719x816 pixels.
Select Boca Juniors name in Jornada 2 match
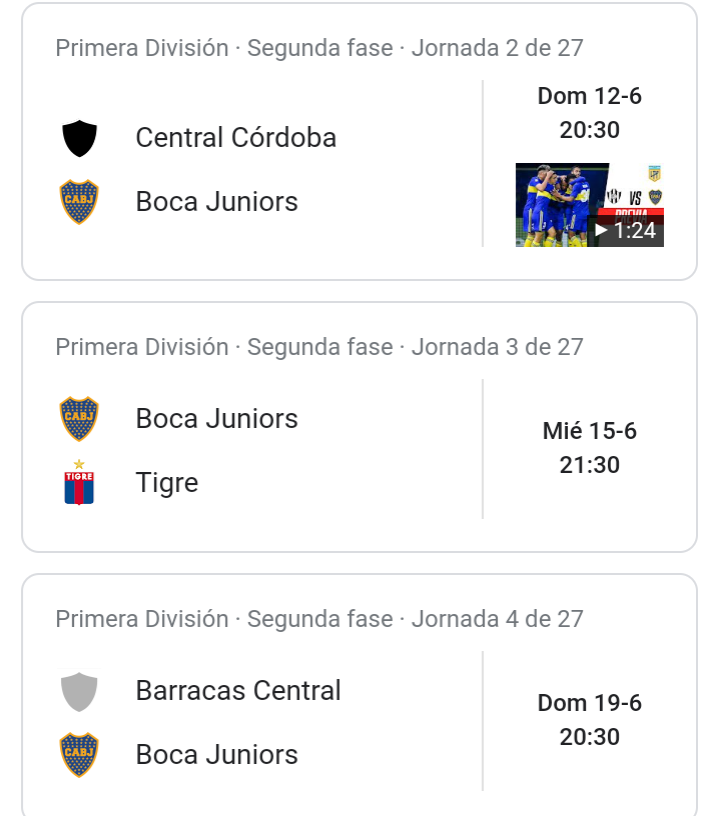coord(216,202)
